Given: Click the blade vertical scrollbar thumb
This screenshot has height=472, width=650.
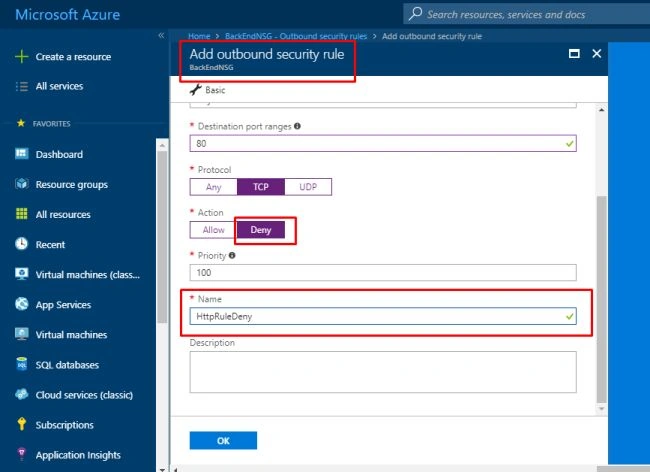Looking at the screenshot, I should pyautogui.click(x=601, y=299).
